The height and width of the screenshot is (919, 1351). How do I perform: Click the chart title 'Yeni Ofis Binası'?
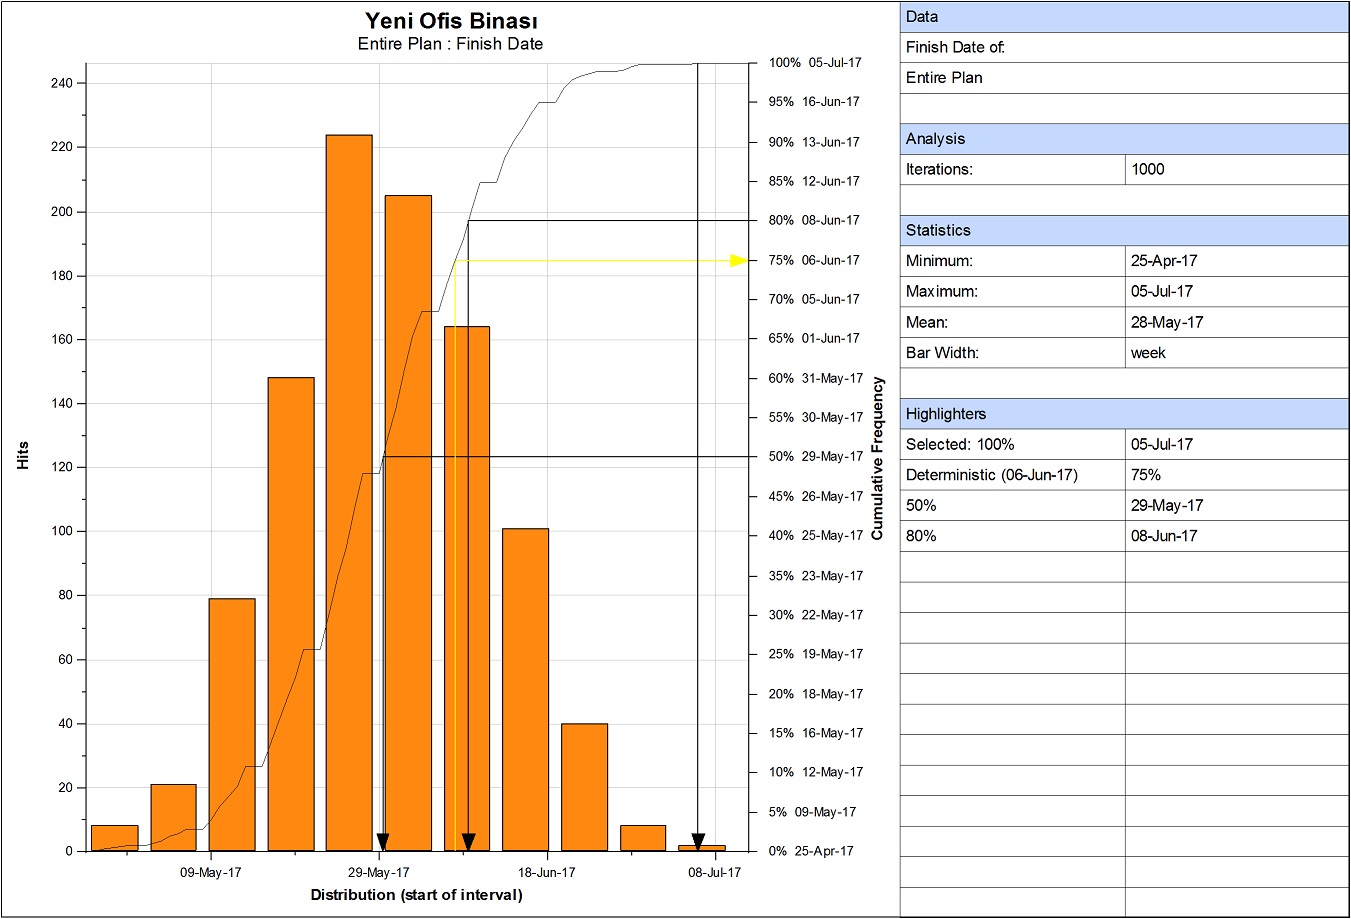451,21
